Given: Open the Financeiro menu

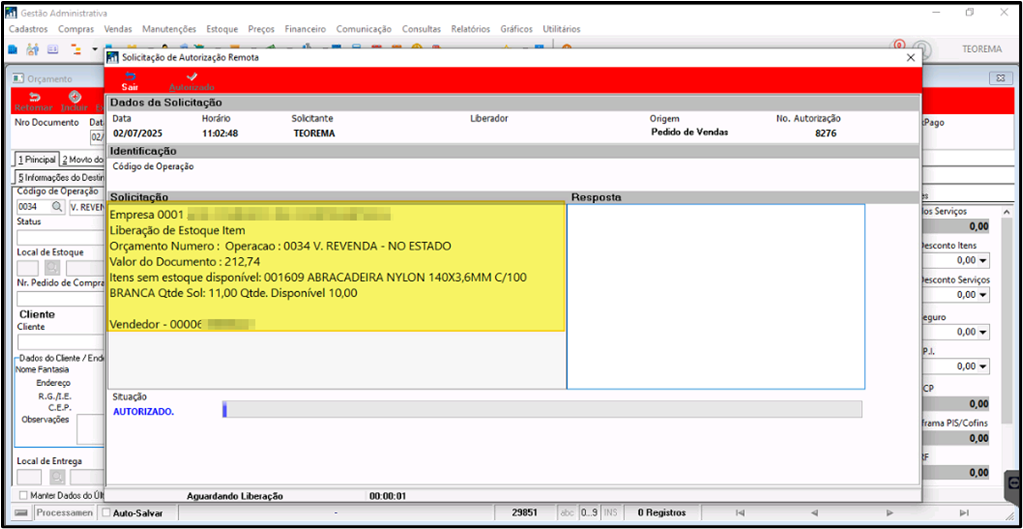Looking at the screenshot, I should 305,29.
